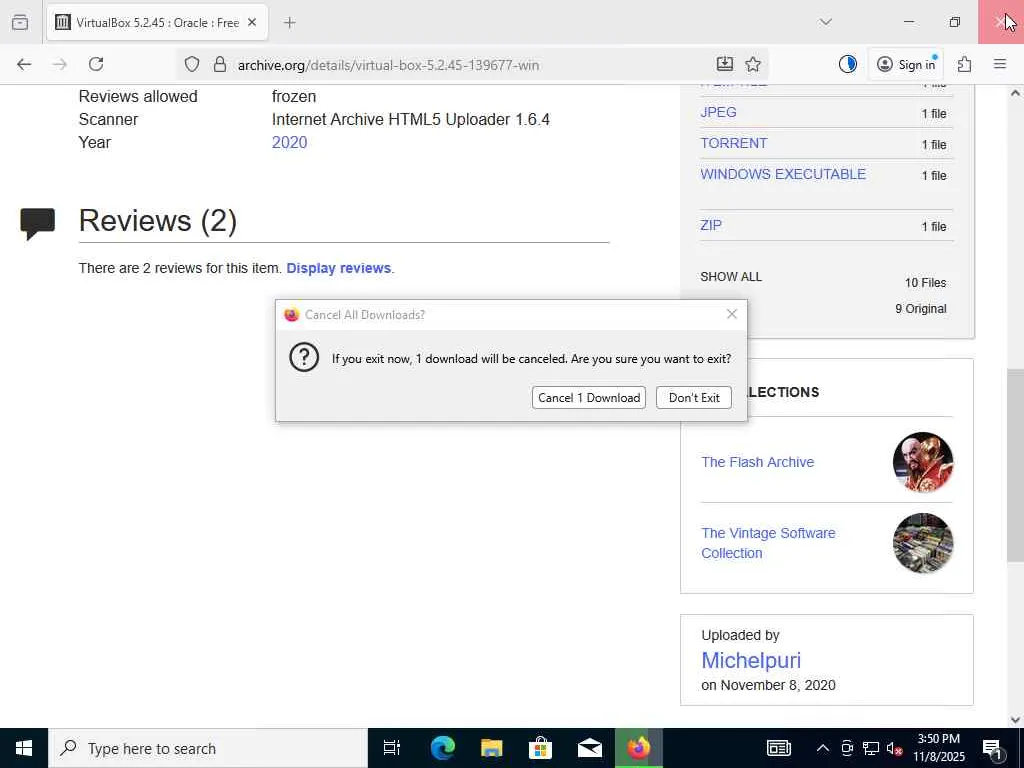Launch Microsoft Edge from taskbar

pyautogui.click(x=442, y=748)
